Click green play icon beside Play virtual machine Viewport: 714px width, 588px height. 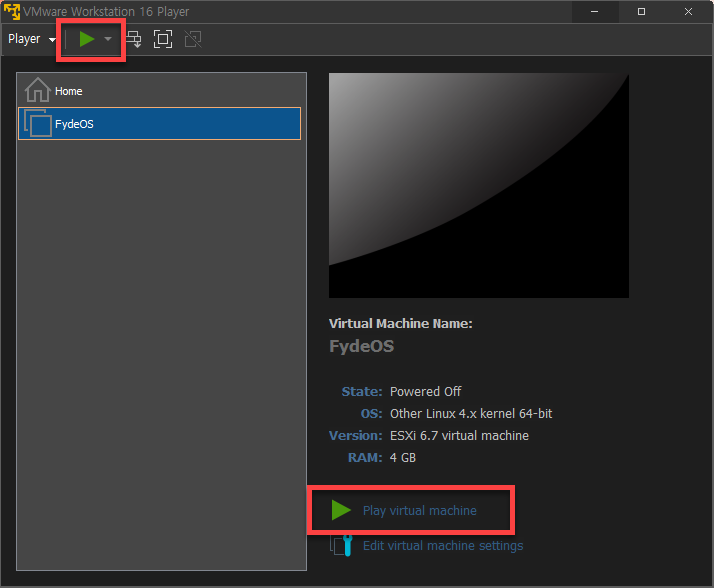pos(341,510)
